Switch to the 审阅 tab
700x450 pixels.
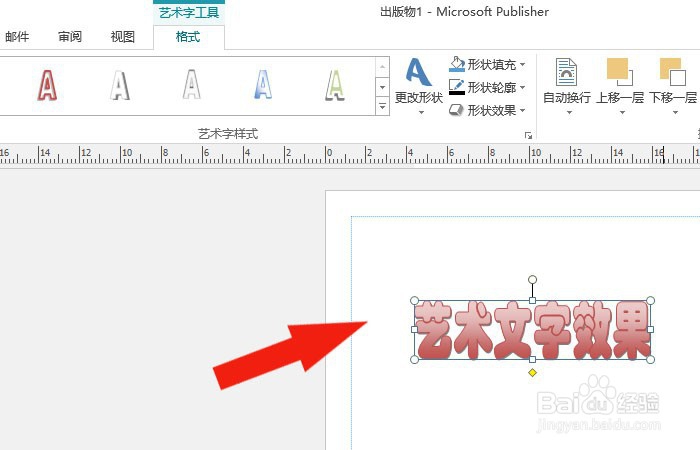(x=70, y=37)
